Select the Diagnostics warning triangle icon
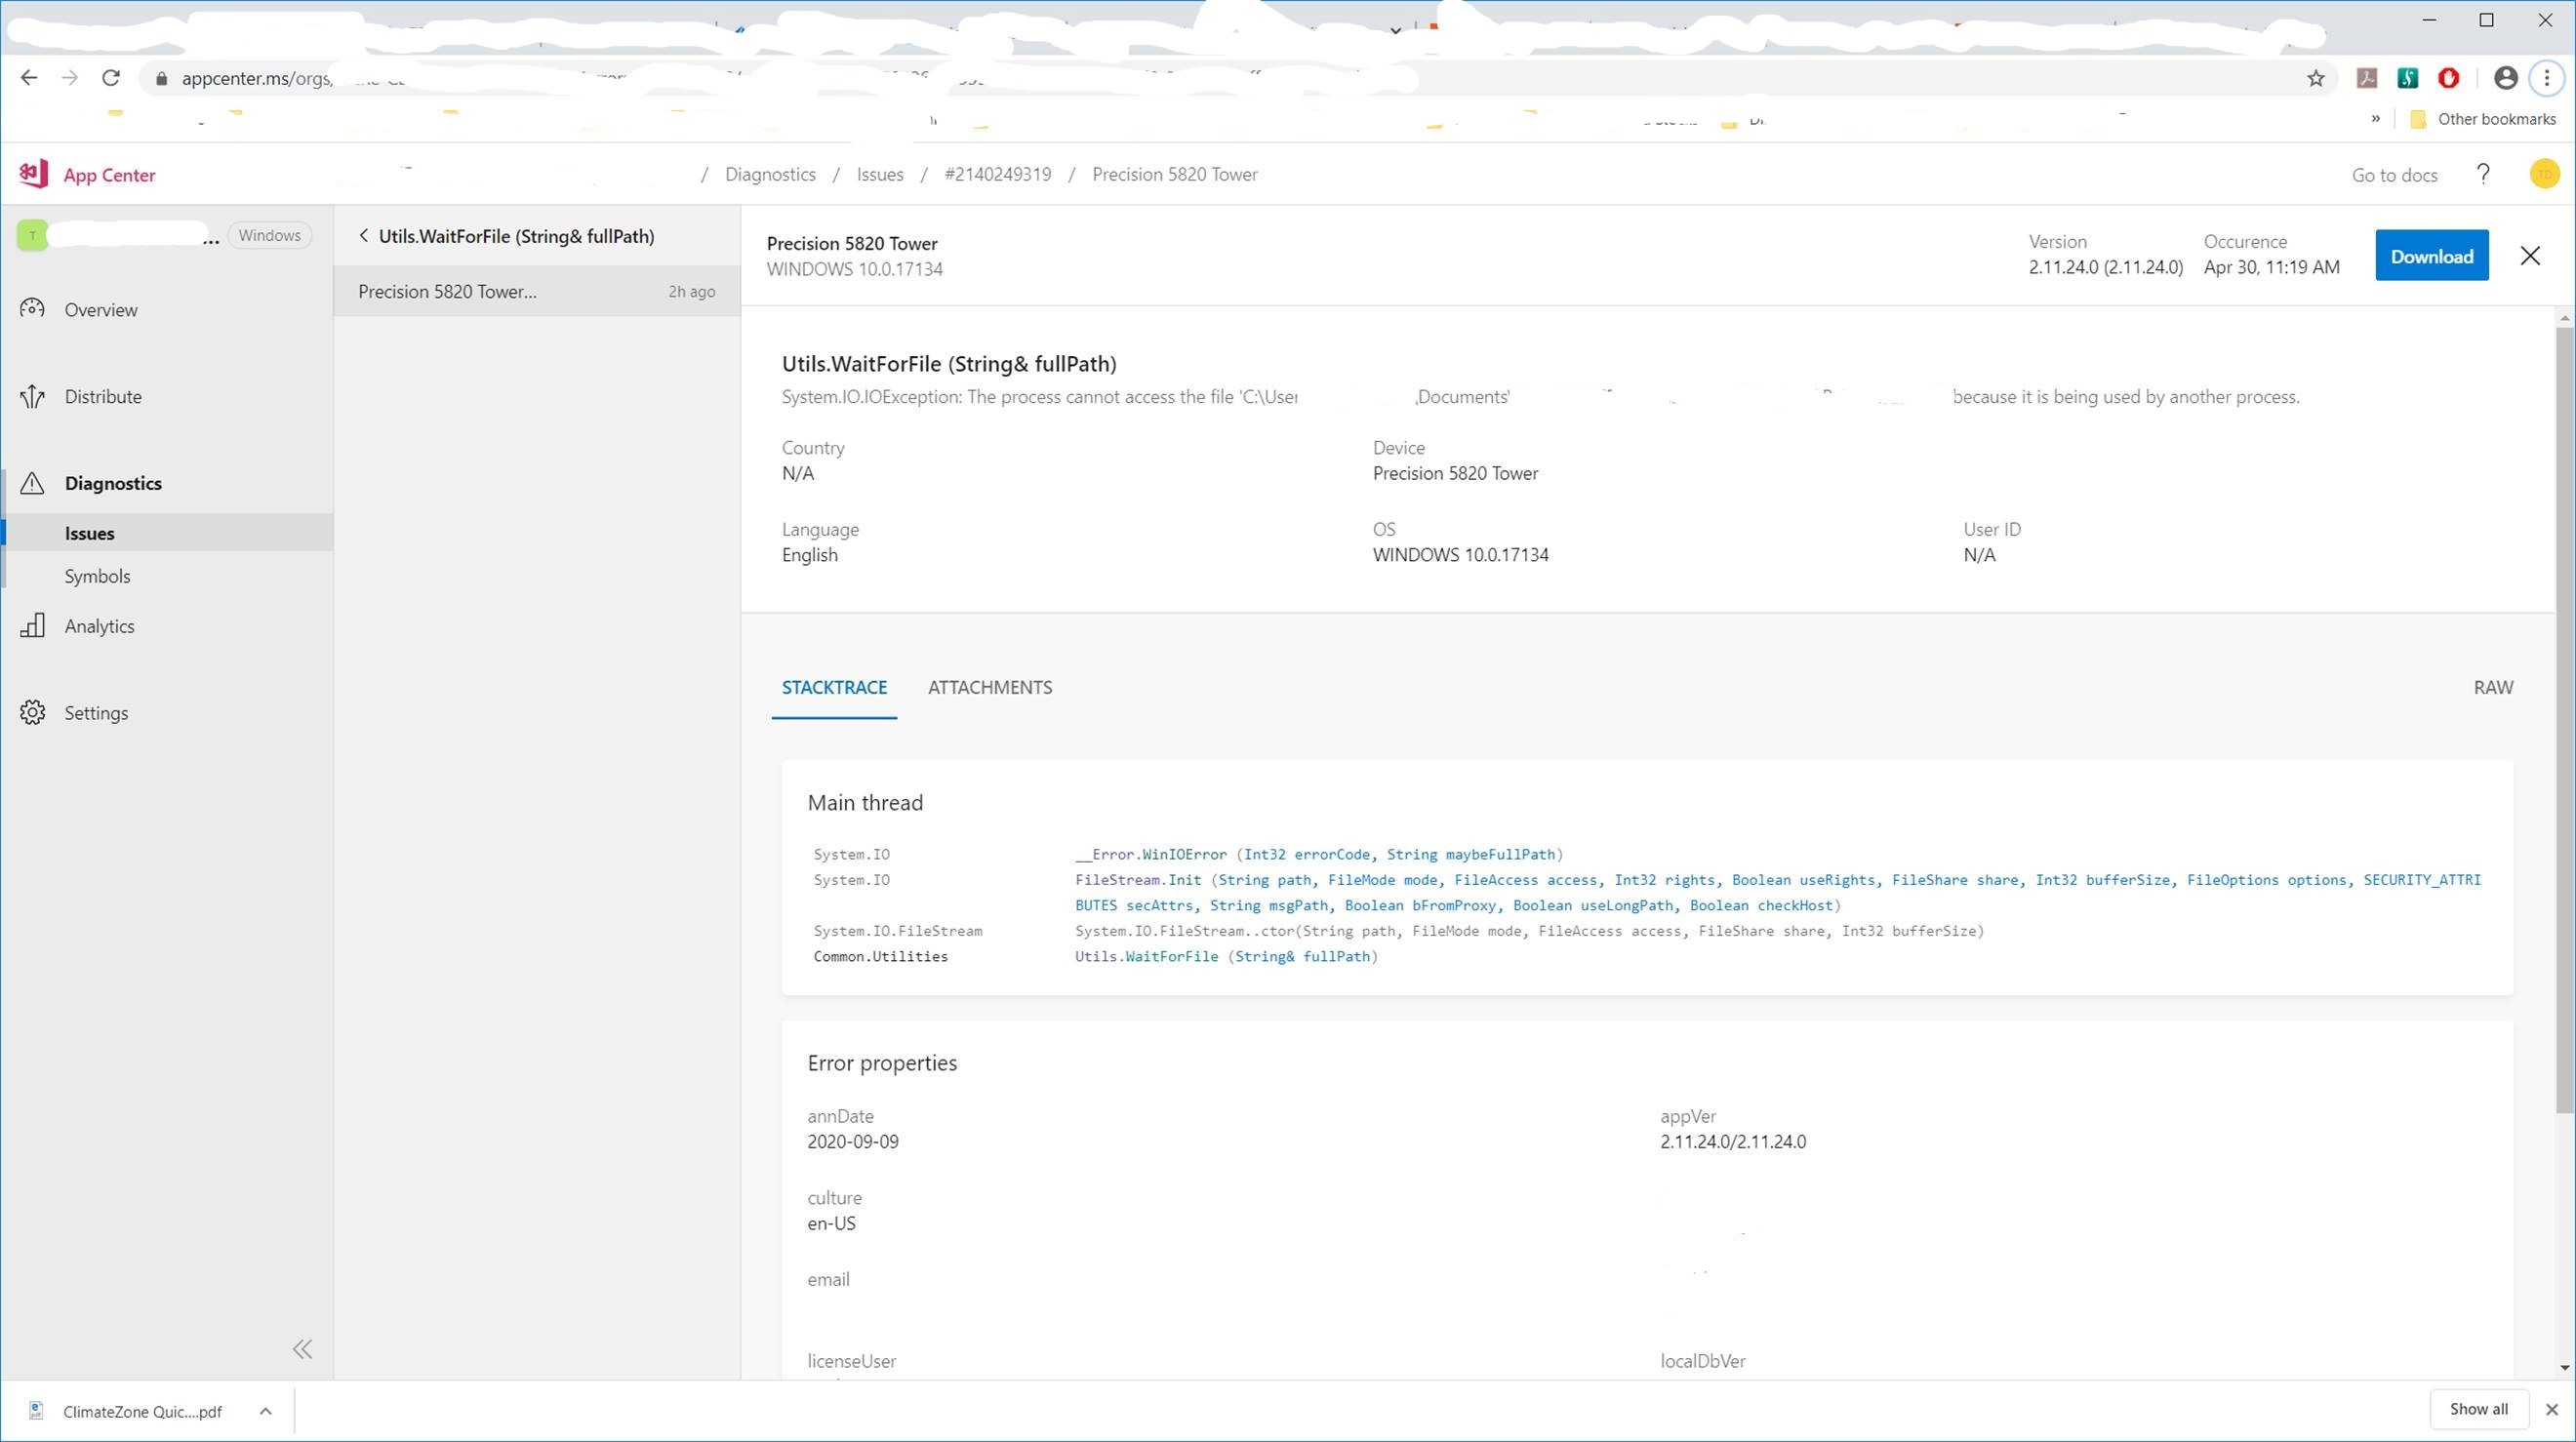Screen dimensions: 2576x1442 32,483
